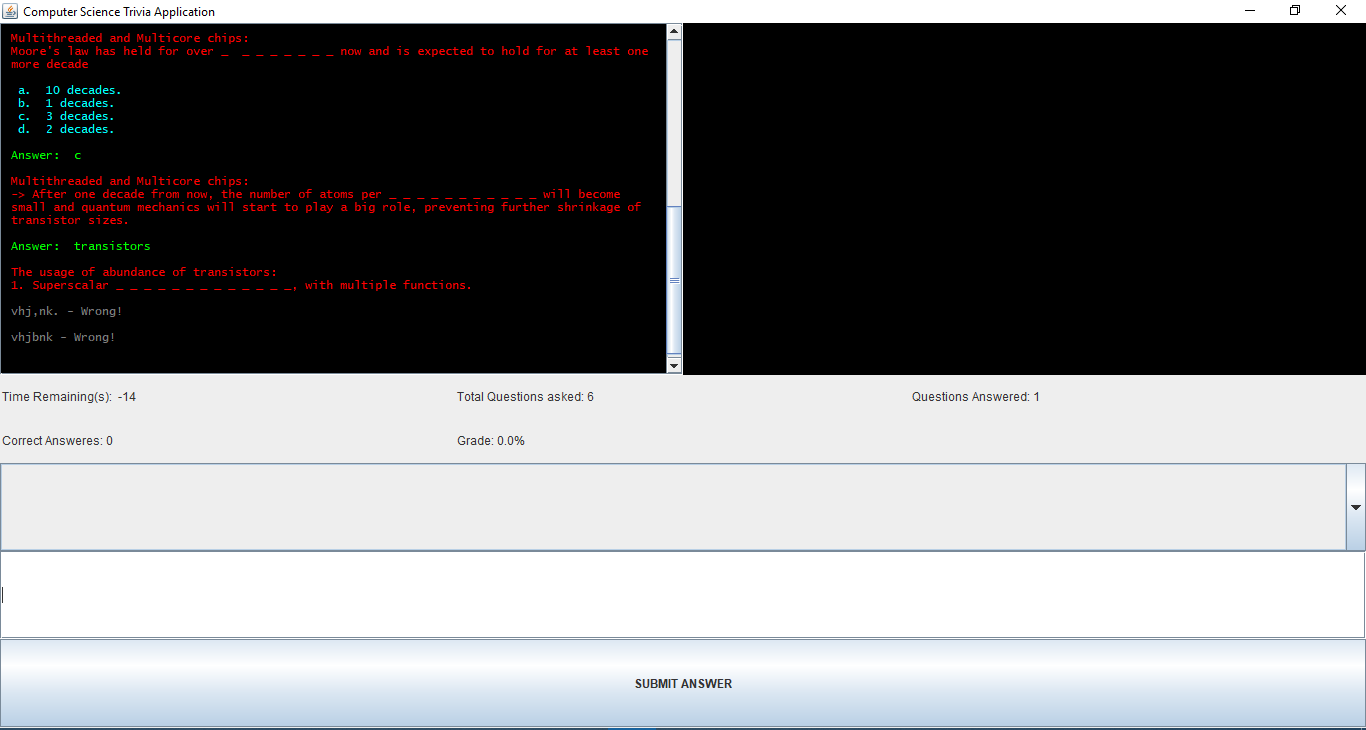Click the 'Grade: 0.0%' label
The width and height of the screenshot is (1366, 730).
coord(490,440)
